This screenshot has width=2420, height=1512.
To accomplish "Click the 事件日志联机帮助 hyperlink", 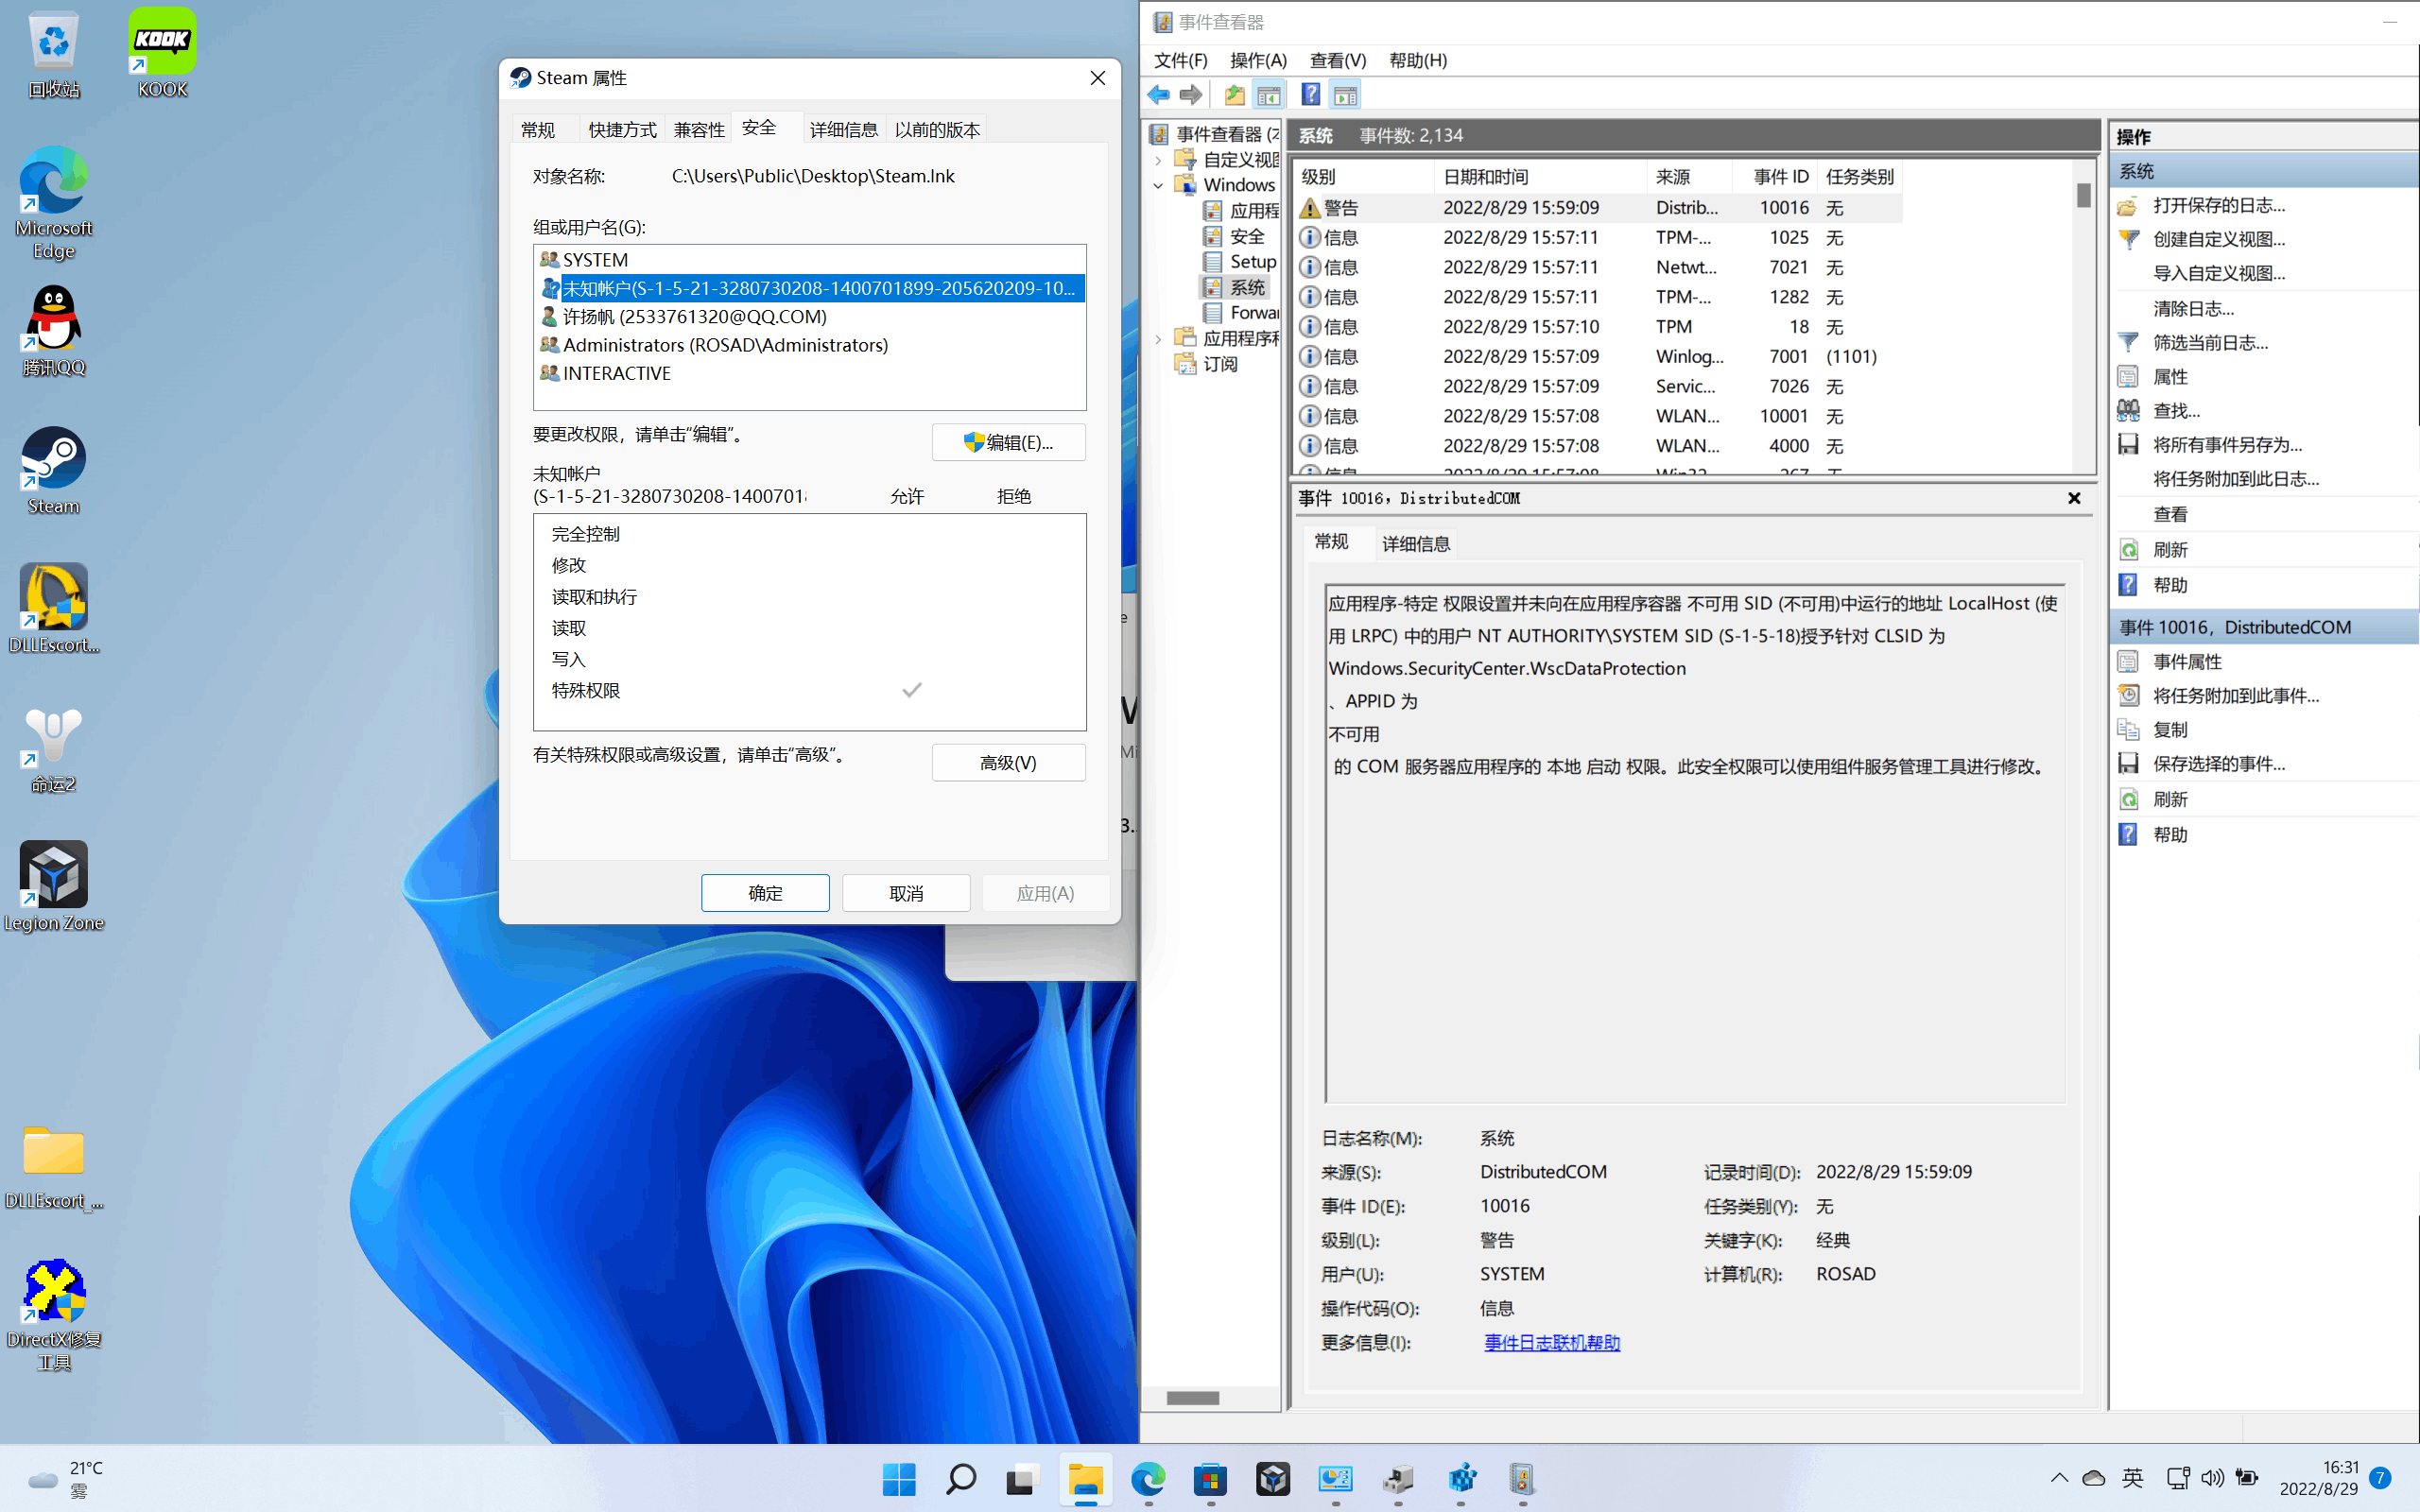I will (1550, 1341).
